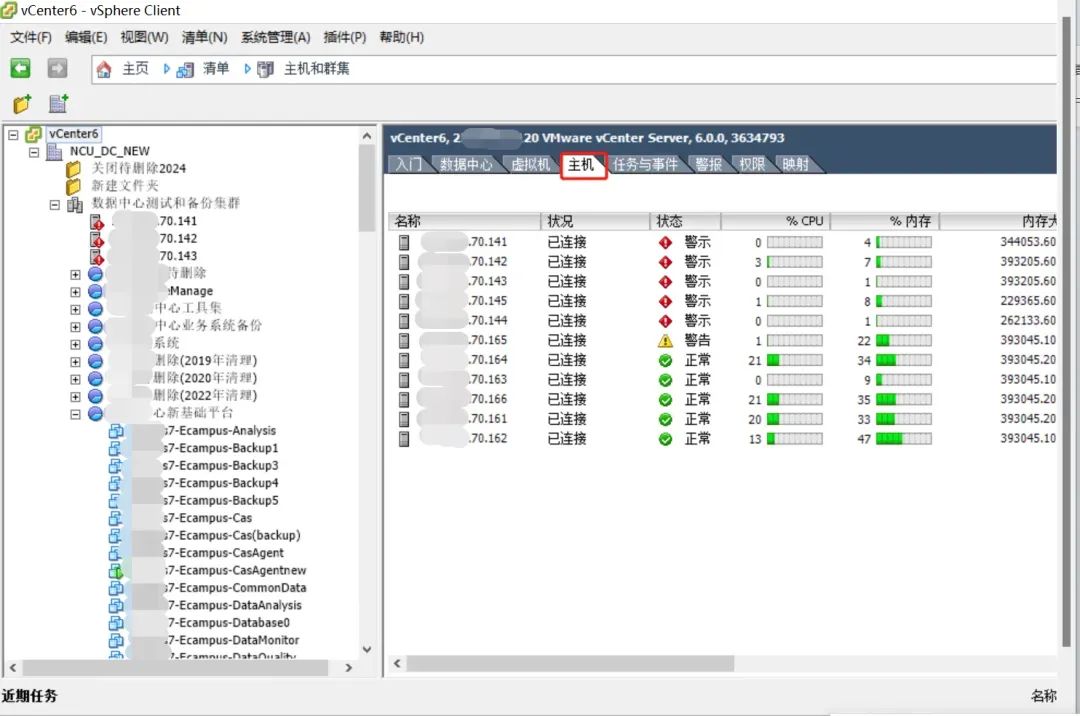Expand the 中心业务系统备份 resource pool
This screenshot has height=716, width=1080.
pos(75,326)
